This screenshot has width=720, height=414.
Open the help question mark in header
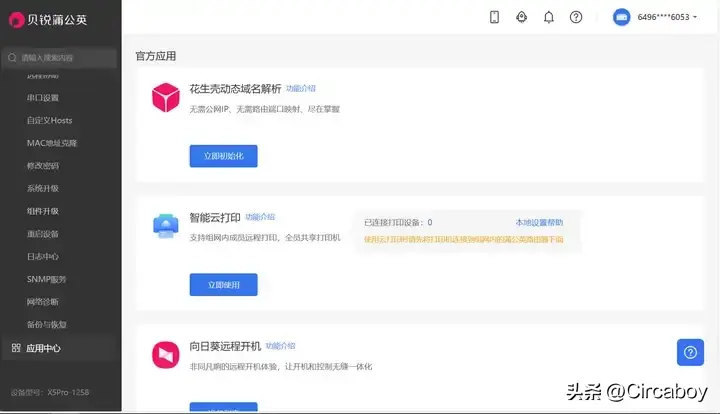pyautogui.click(x=576, y=17)
